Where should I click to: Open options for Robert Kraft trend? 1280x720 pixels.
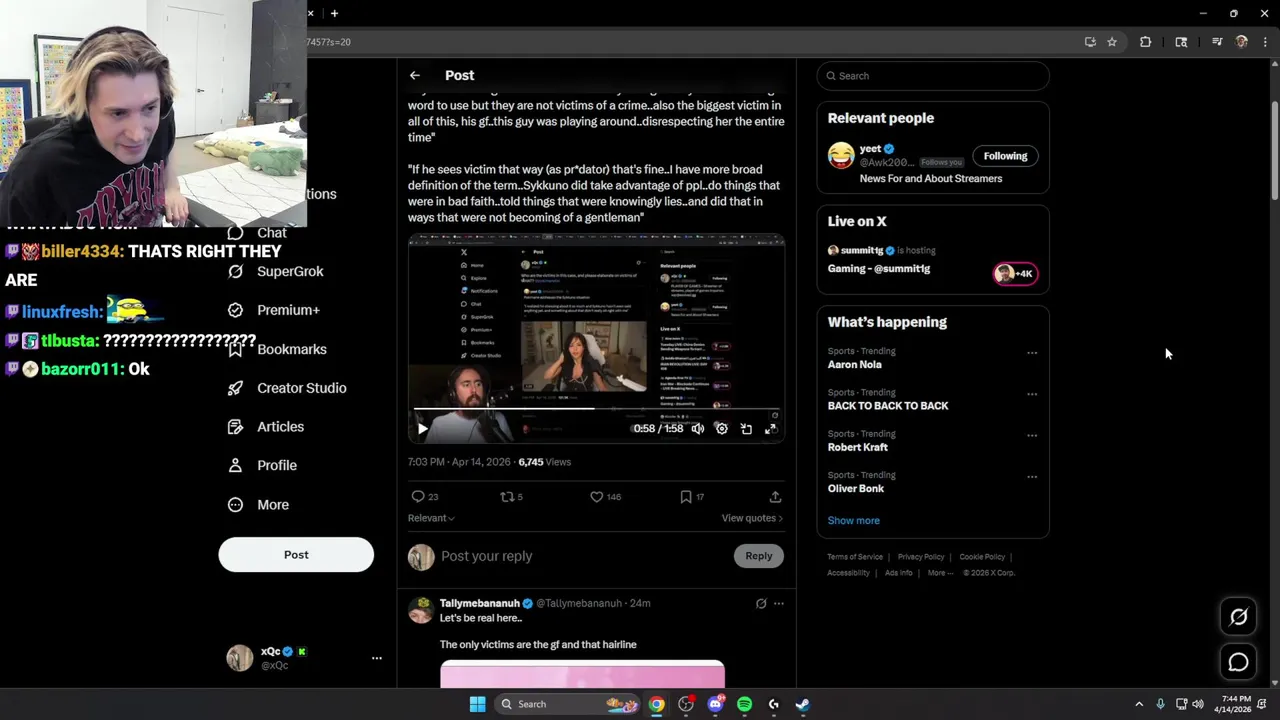point(1032,436)
